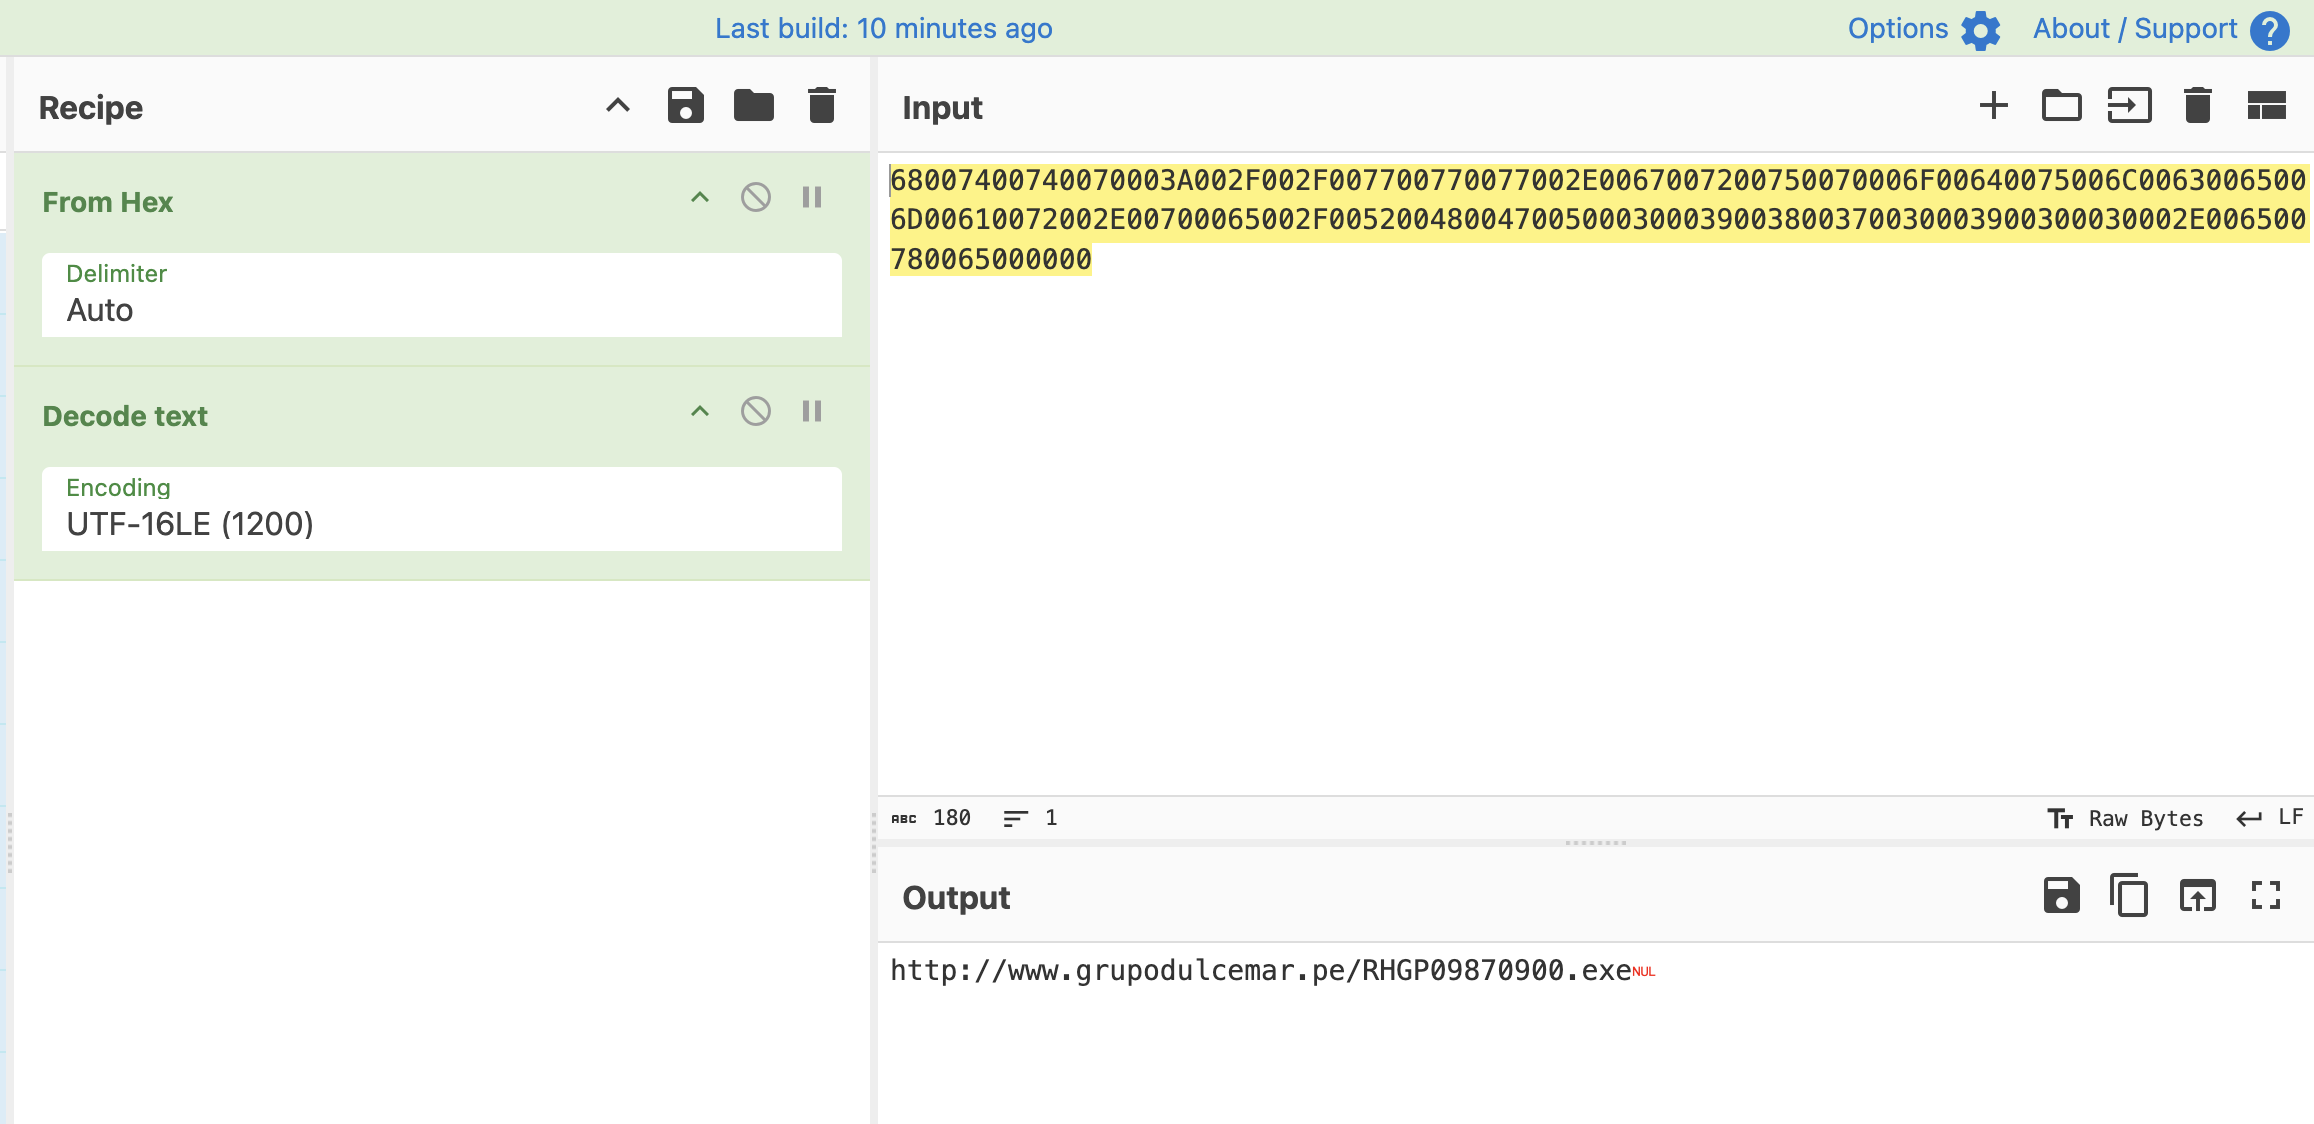This screenshot has height=1124, width=2314.
Task: Change Raw Bytes input encoding
Action: point(2125,818)
